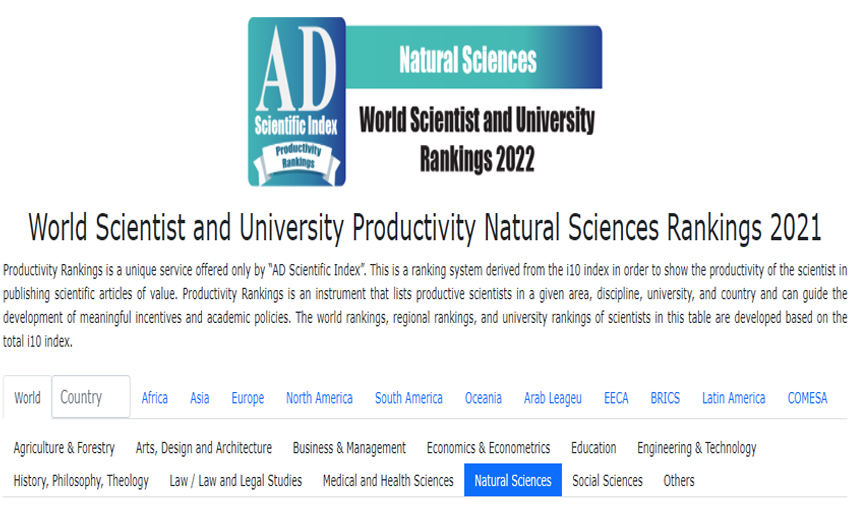Switch to the Africa region tab
The width and height of the screenshot is (850, 520).
tap(155, 398)
